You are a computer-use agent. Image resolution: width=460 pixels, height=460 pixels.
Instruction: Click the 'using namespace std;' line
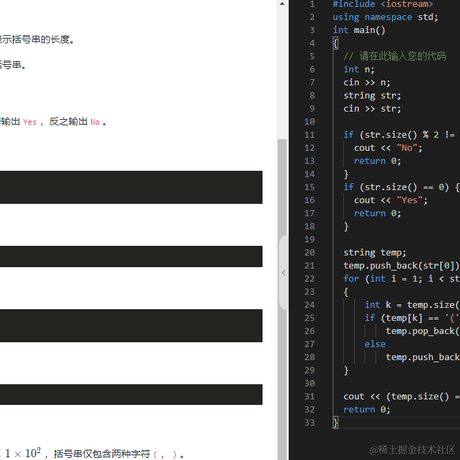[385, 17]
